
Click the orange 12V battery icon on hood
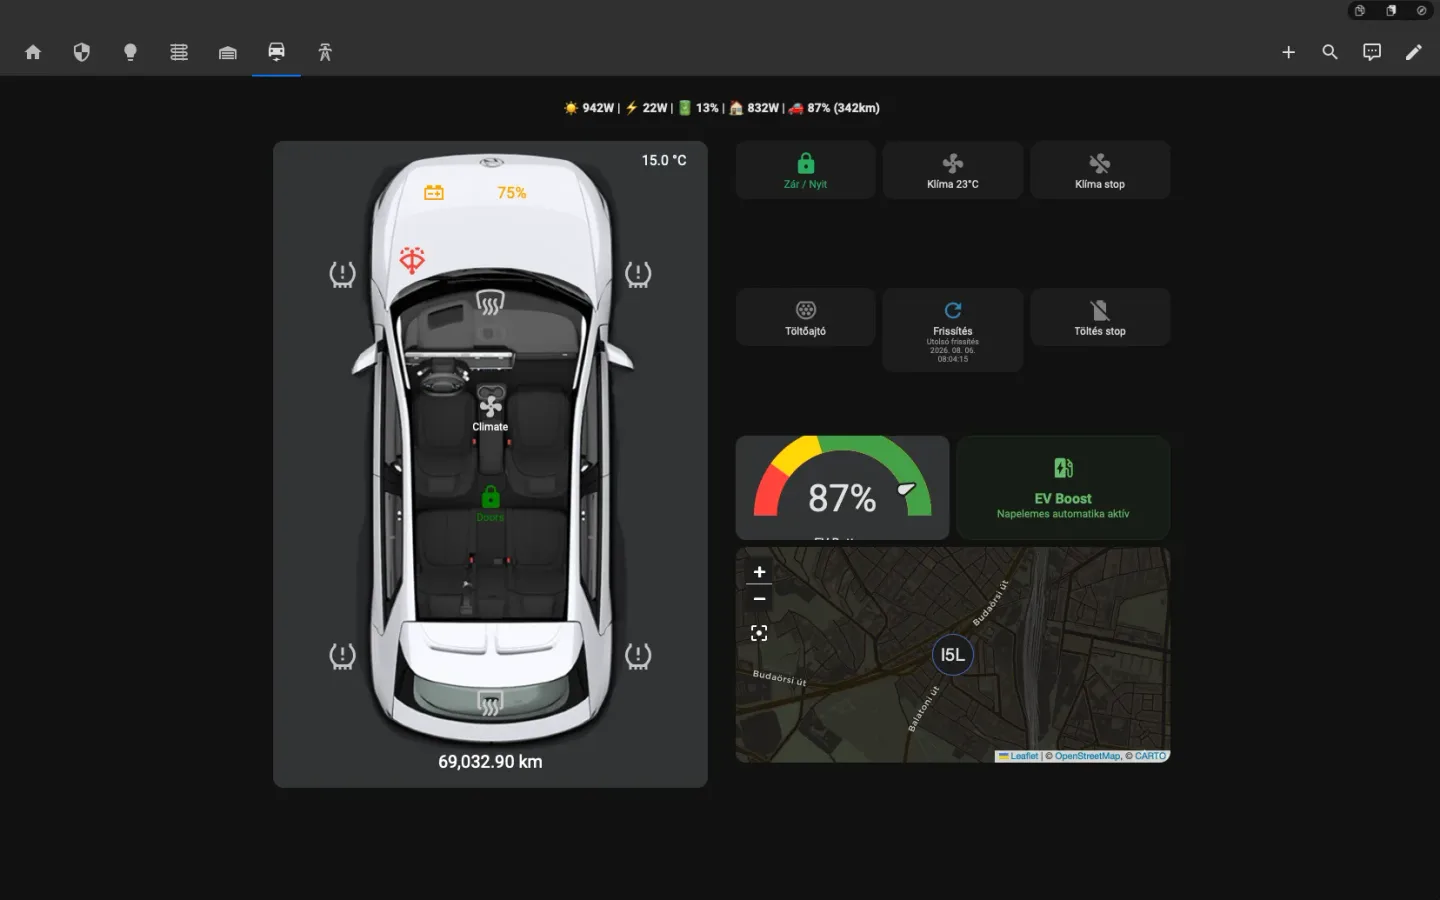(434, 193)
